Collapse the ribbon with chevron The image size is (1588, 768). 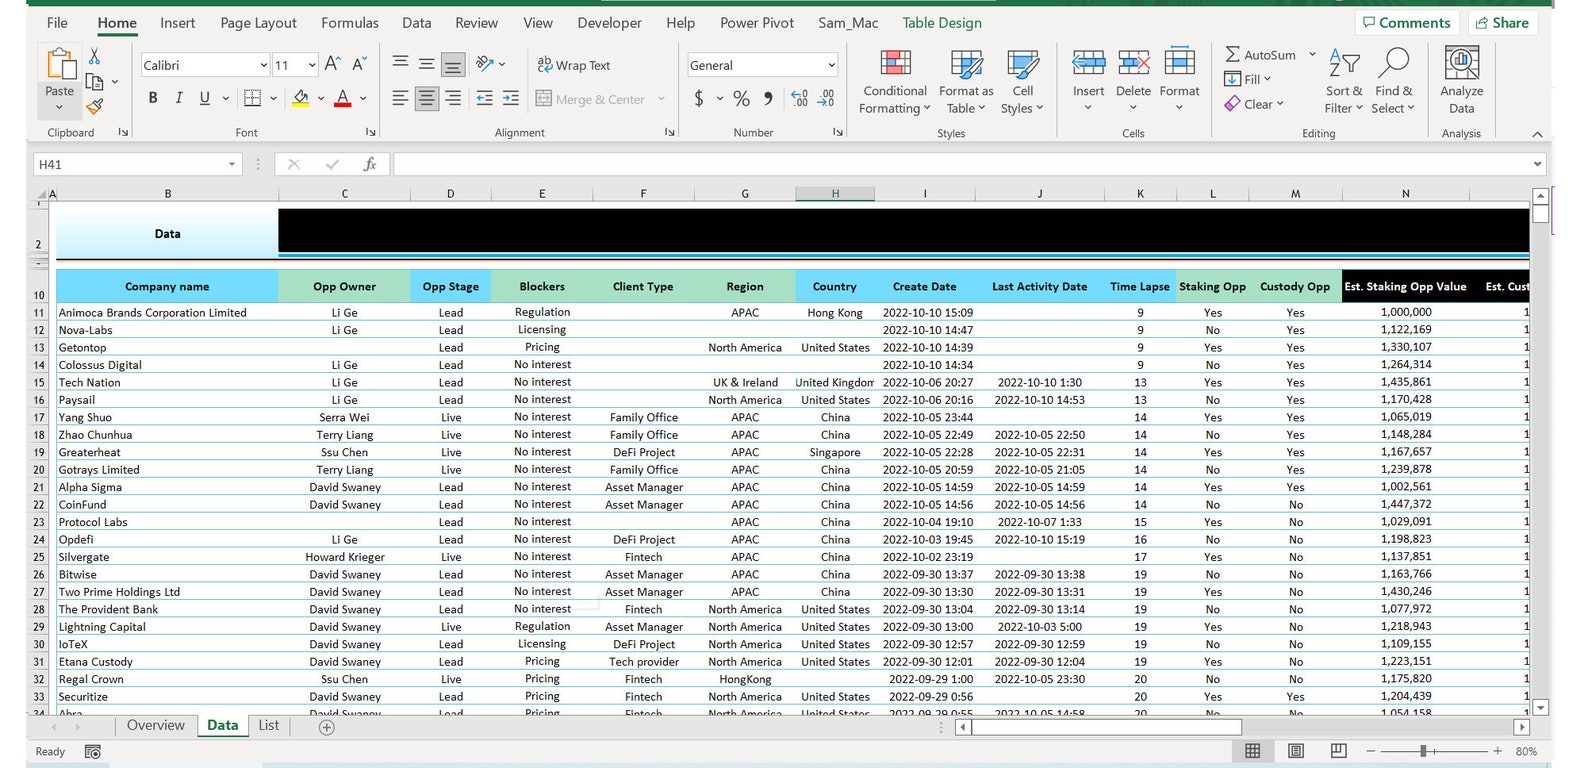pyautogui.click(x=1538, y=134)
